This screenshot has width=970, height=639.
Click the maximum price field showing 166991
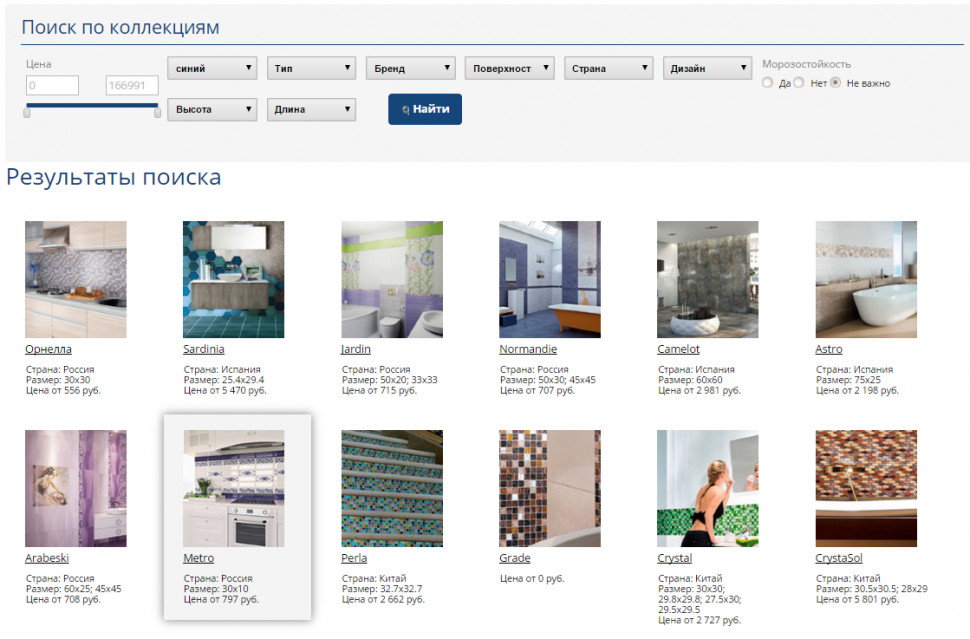[132, 85]
